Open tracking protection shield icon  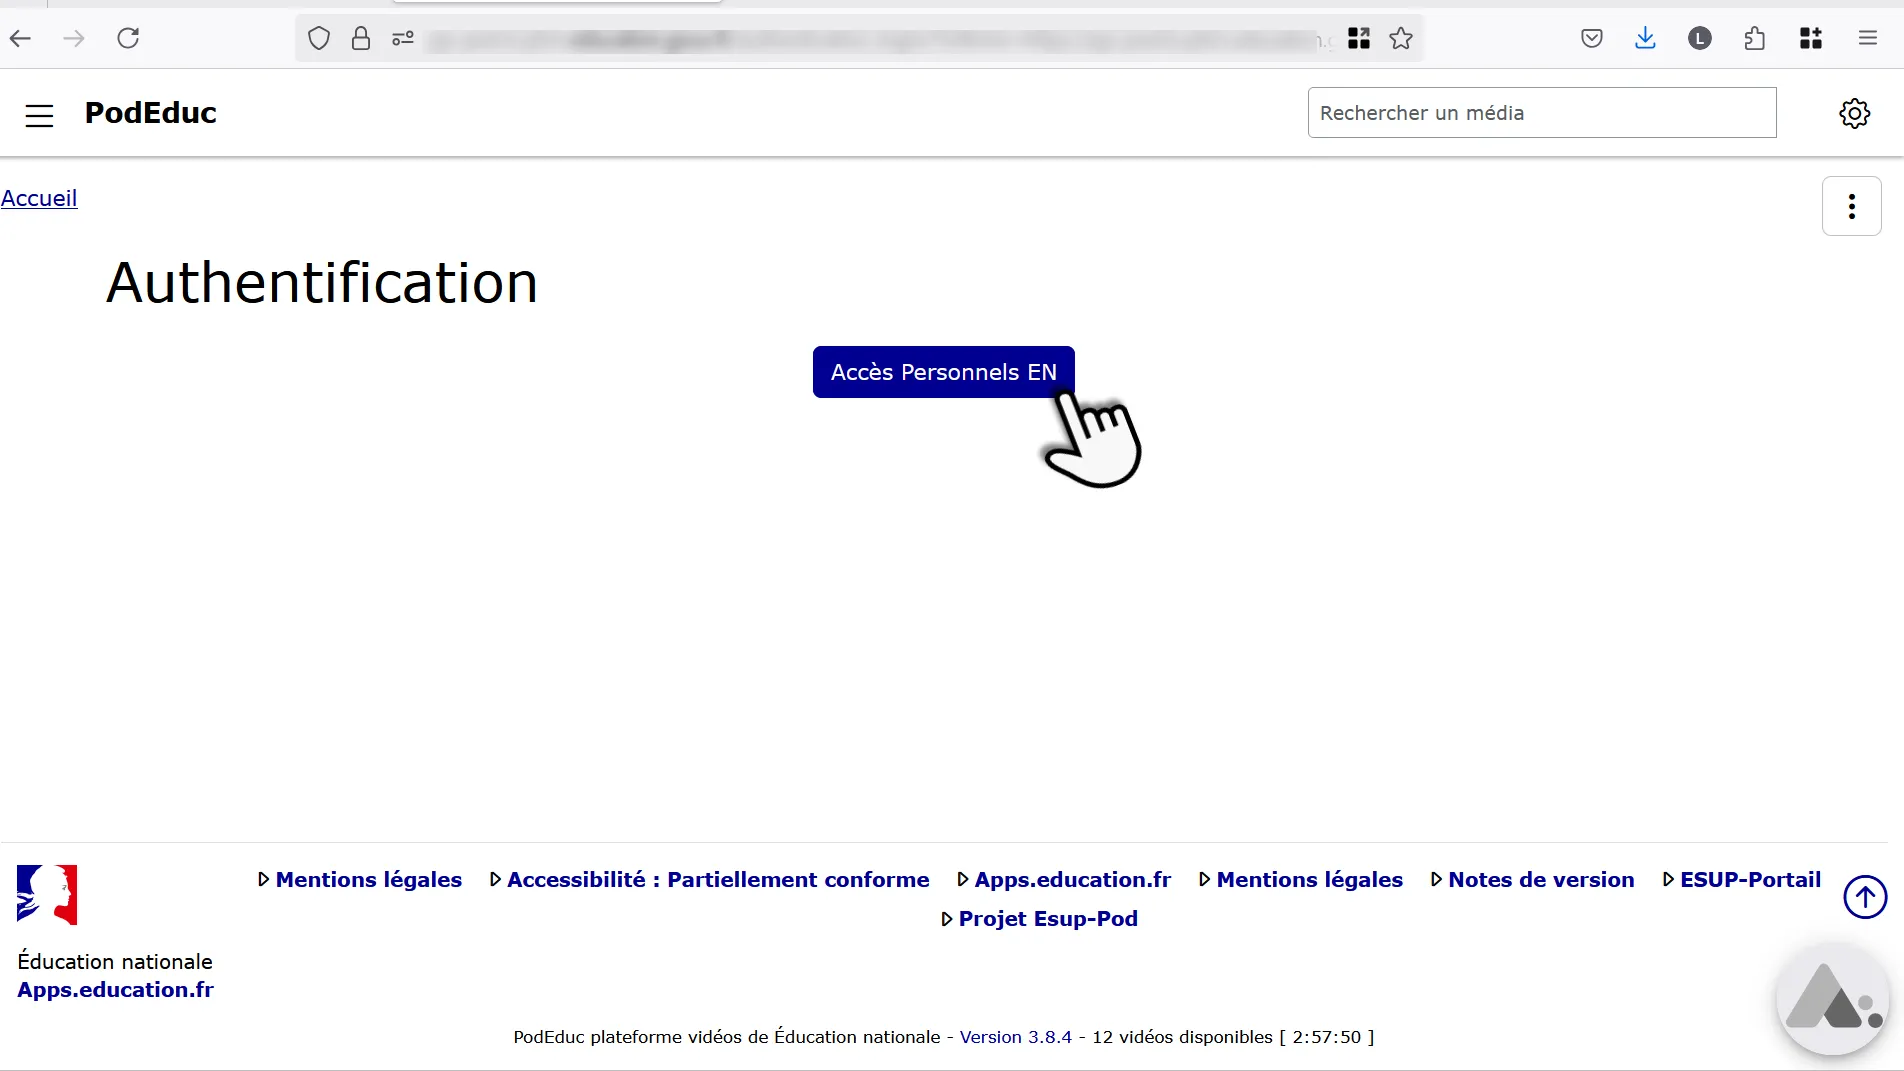tap(319, 38)
